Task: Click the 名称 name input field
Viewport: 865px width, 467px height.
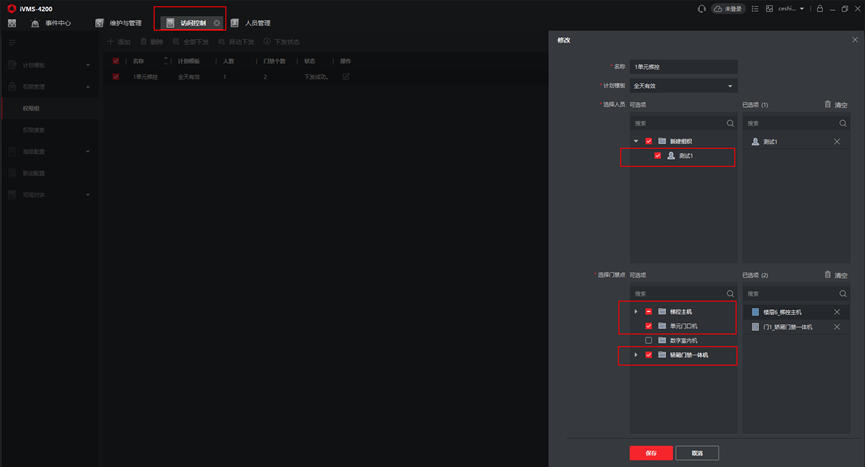Action: click(684, 67)
